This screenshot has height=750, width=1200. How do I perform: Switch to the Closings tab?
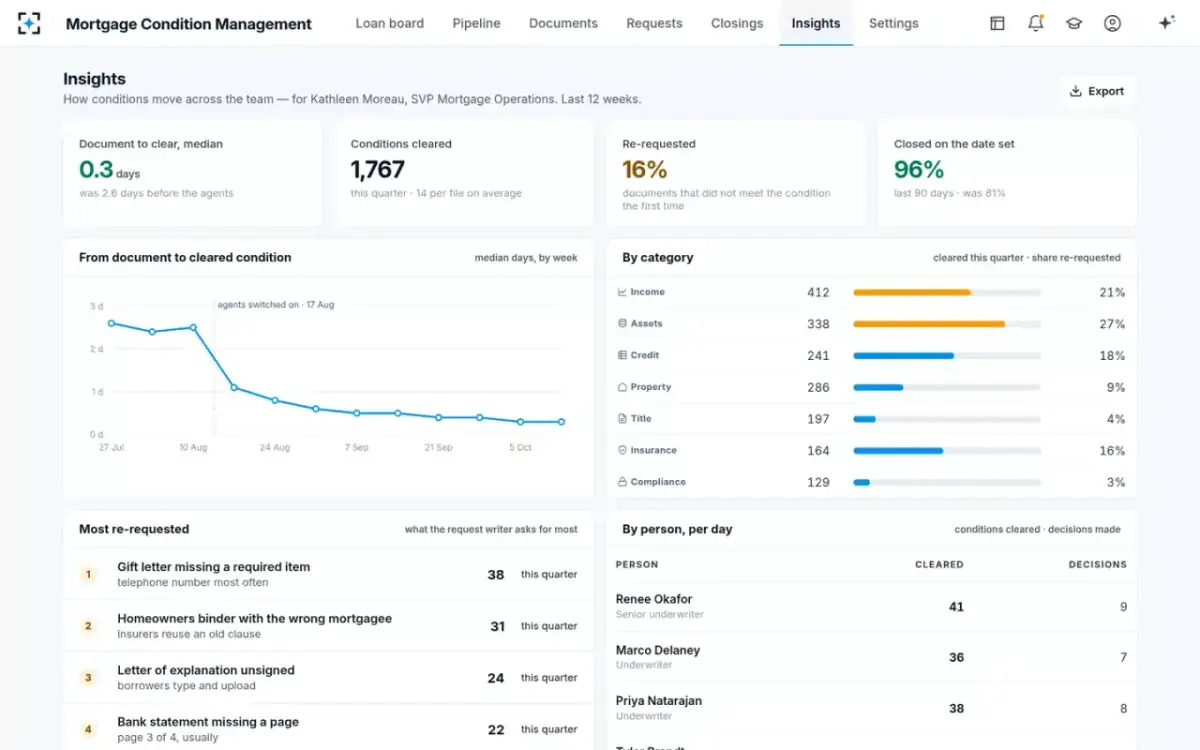coord(737,23)
